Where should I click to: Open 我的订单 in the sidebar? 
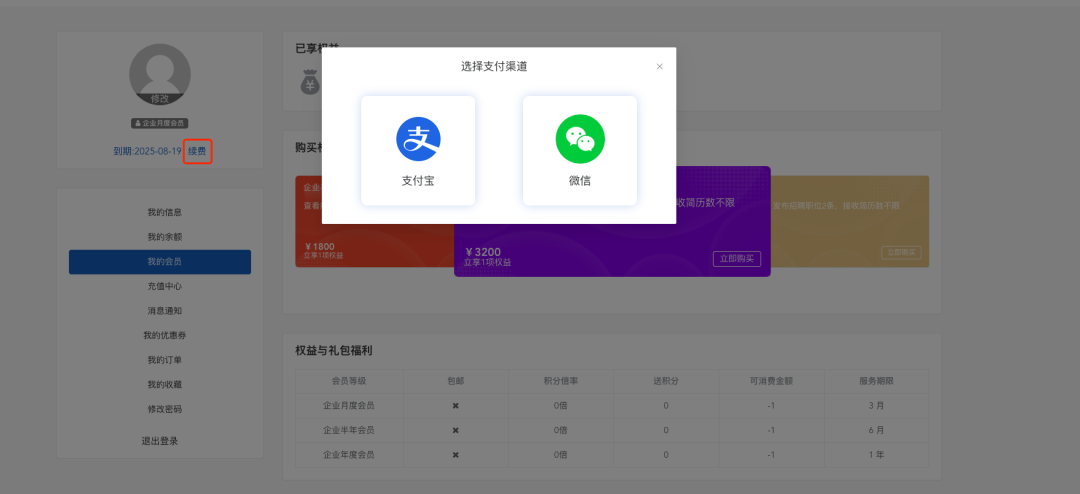click(x=165, y=360)
